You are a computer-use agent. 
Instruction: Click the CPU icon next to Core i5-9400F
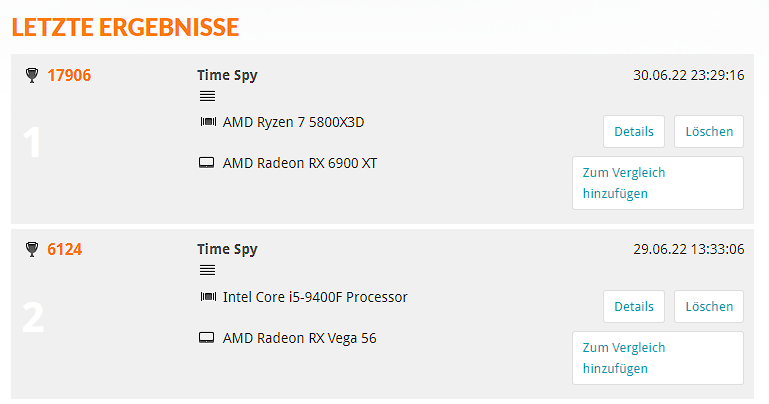208,297
